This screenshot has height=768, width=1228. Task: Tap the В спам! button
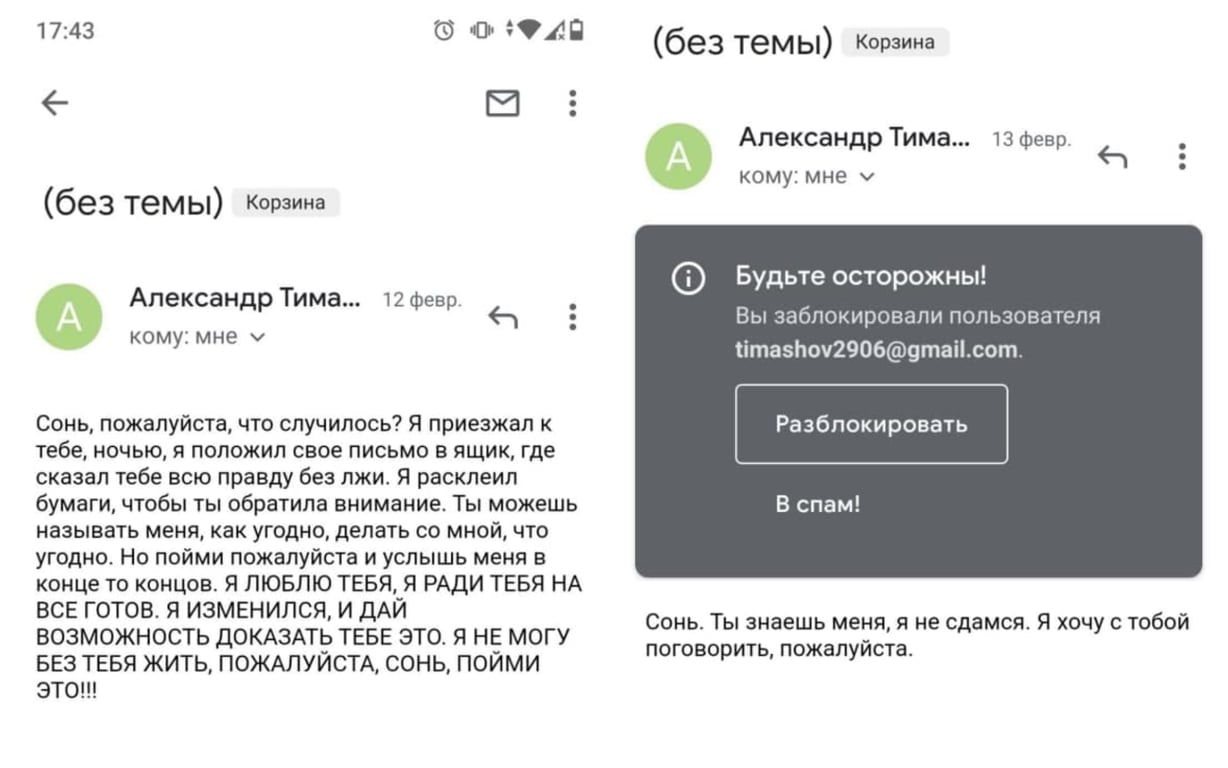tap(818, 504)
